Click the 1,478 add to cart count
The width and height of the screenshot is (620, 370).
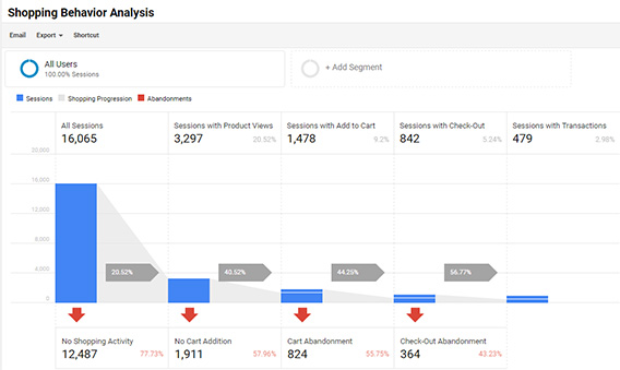[x=301, y=139]
